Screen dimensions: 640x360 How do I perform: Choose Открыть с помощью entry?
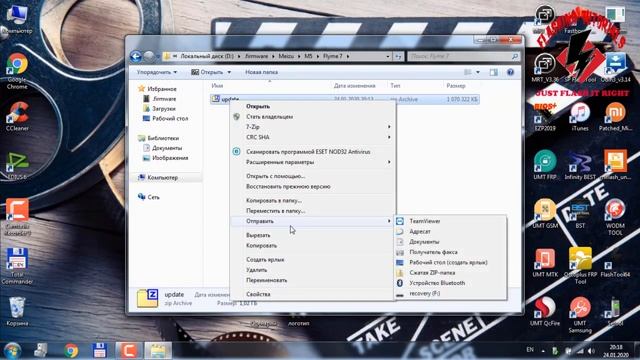(312, 176)
